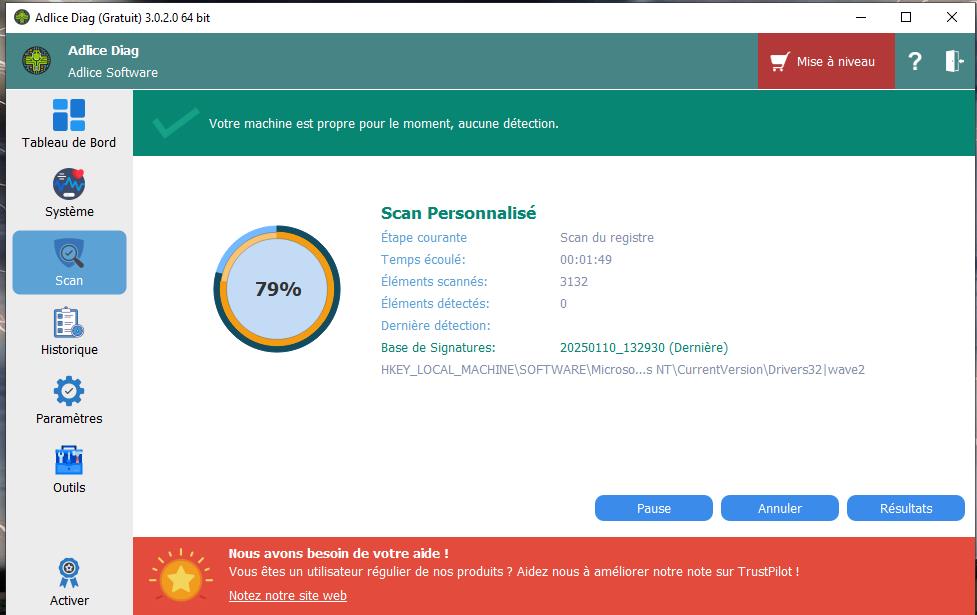This screenshot has width=977, height=615.
Task: Click the Activer ribbon badge icon
Action: click(69, 573)
